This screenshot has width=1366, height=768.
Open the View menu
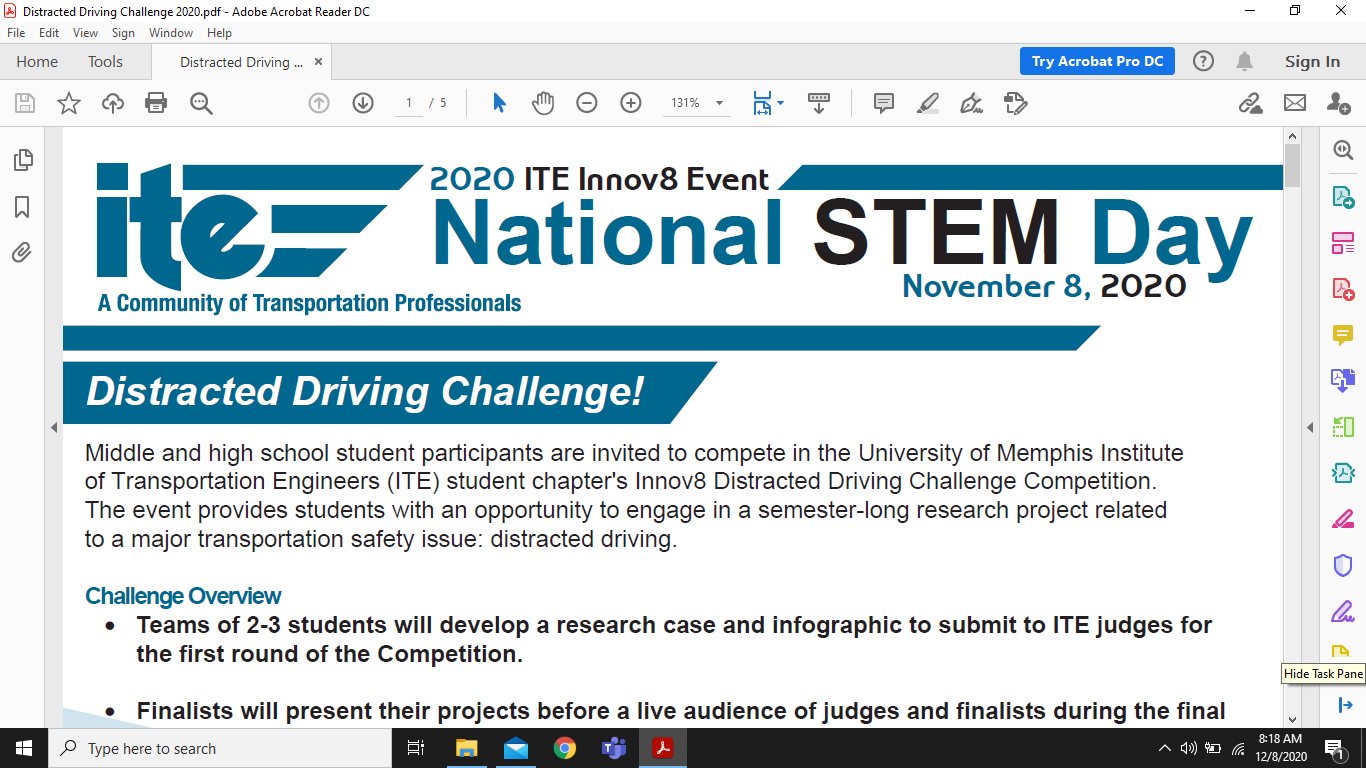click(x=86, y=33)
